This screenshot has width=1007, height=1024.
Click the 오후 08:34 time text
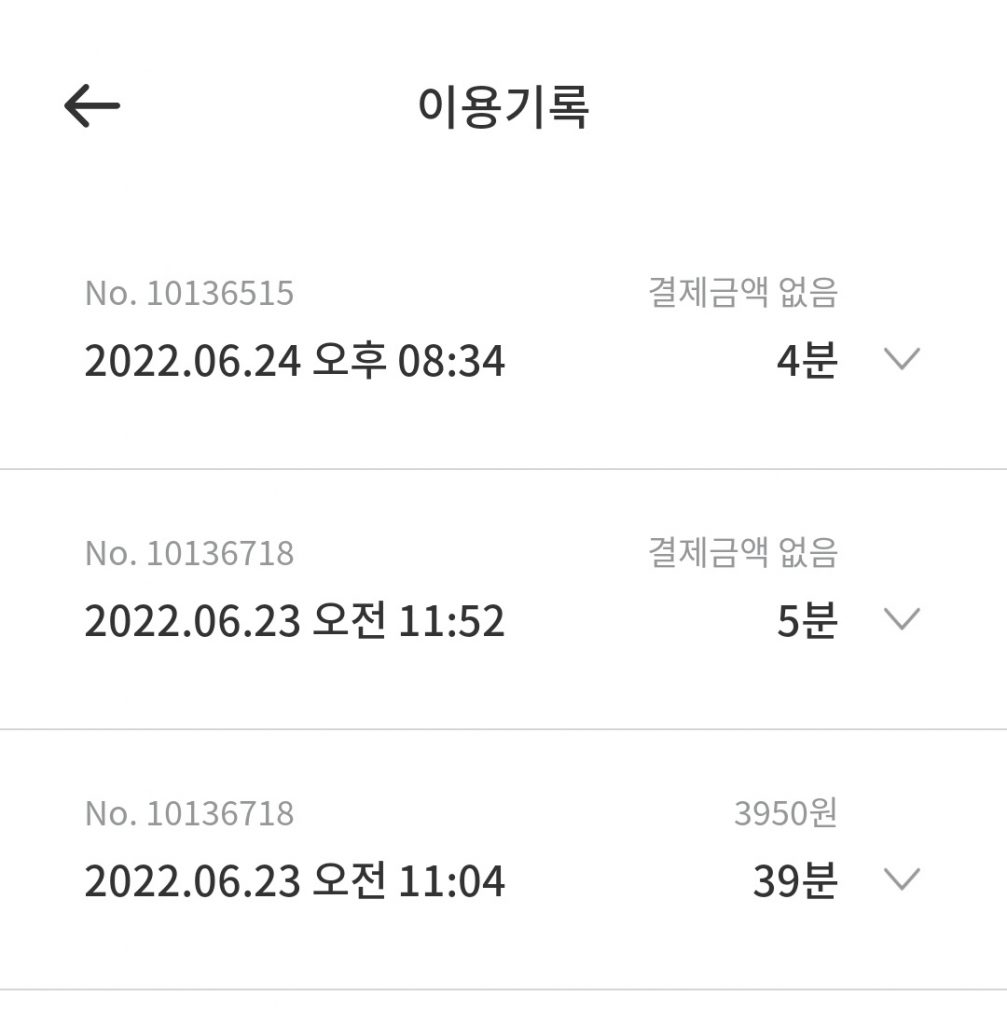click(409, 360)
